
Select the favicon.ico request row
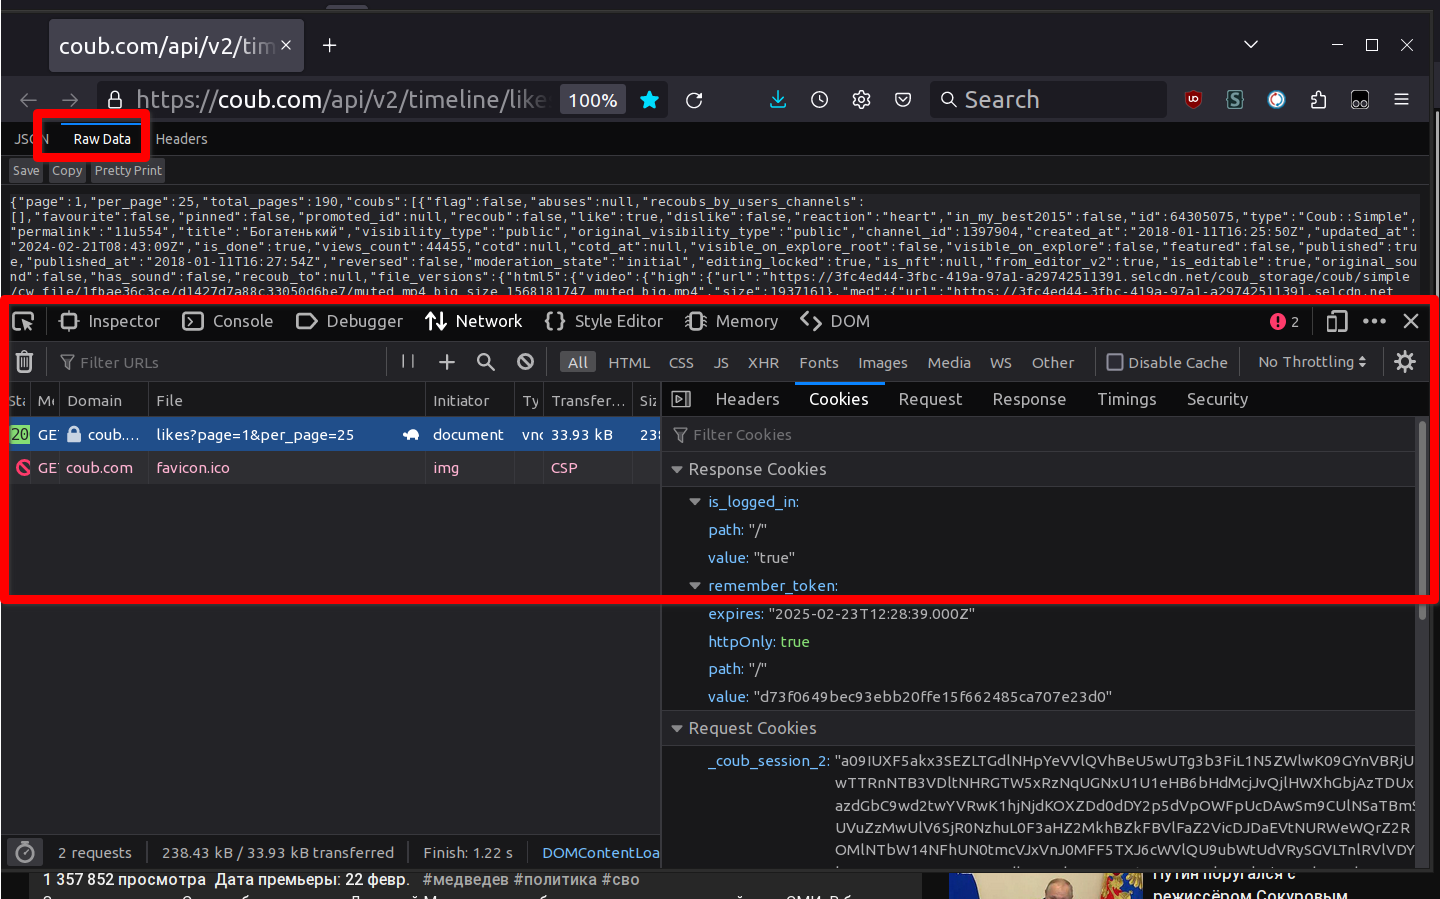335,468
